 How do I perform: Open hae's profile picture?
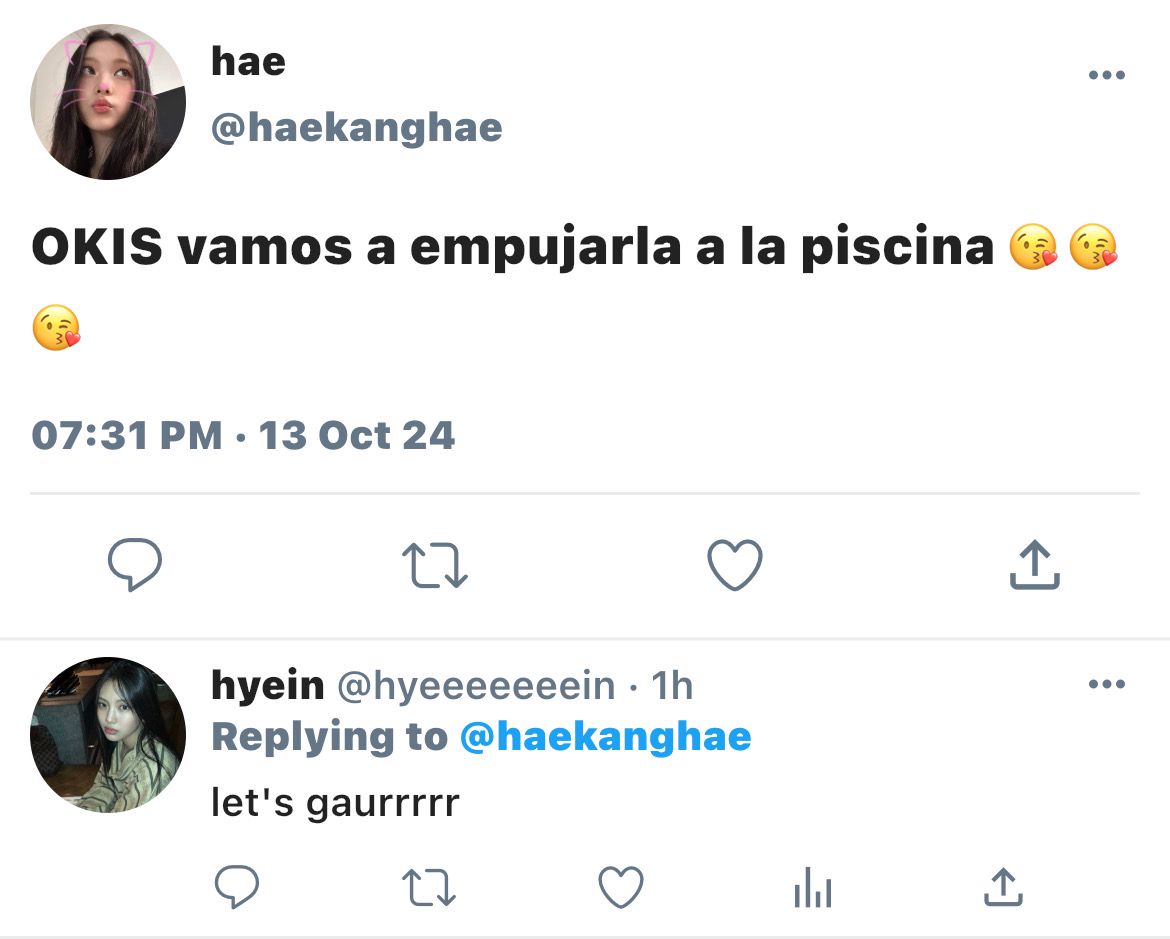pyautogui.click(x=107, y=102)
